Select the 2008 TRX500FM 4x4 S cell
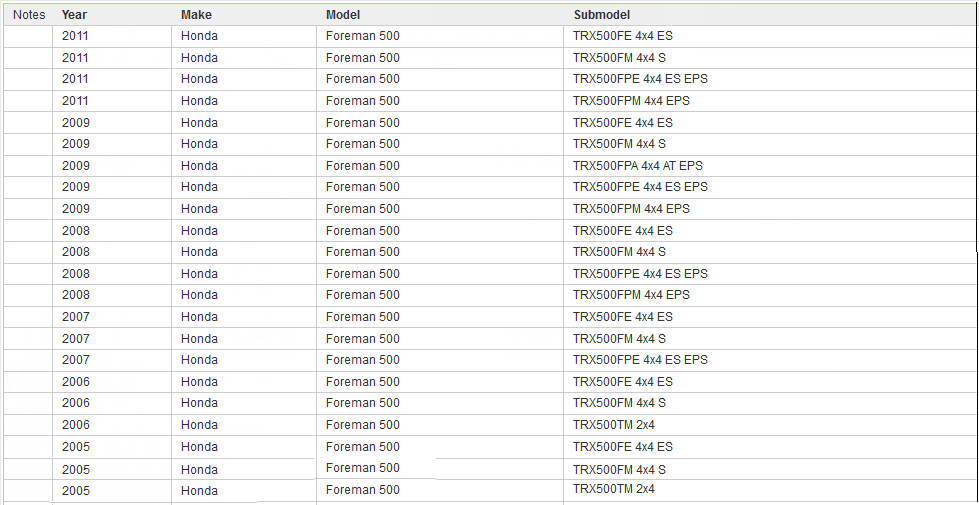Image resolution: width=979 pixels, height=505 pixels. click(619, 252)
